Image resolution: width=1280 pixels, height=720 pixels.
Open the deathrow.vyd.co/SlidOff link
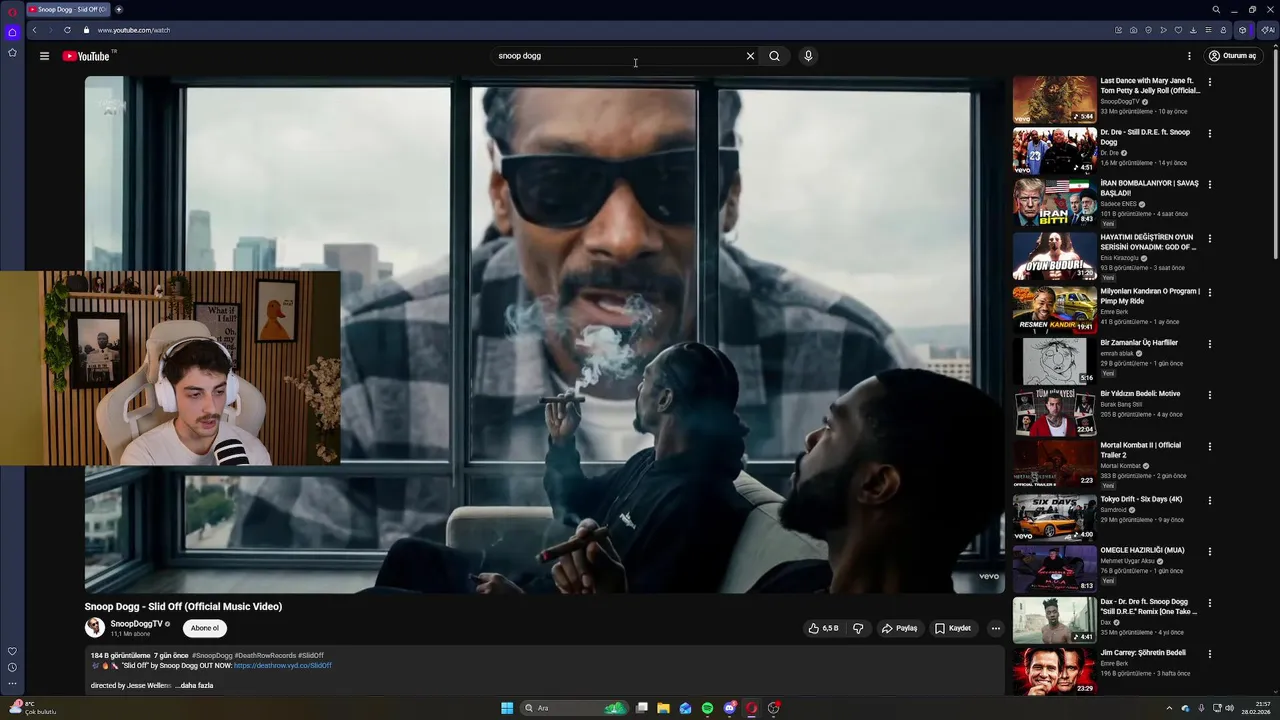[x=282, y=665]
